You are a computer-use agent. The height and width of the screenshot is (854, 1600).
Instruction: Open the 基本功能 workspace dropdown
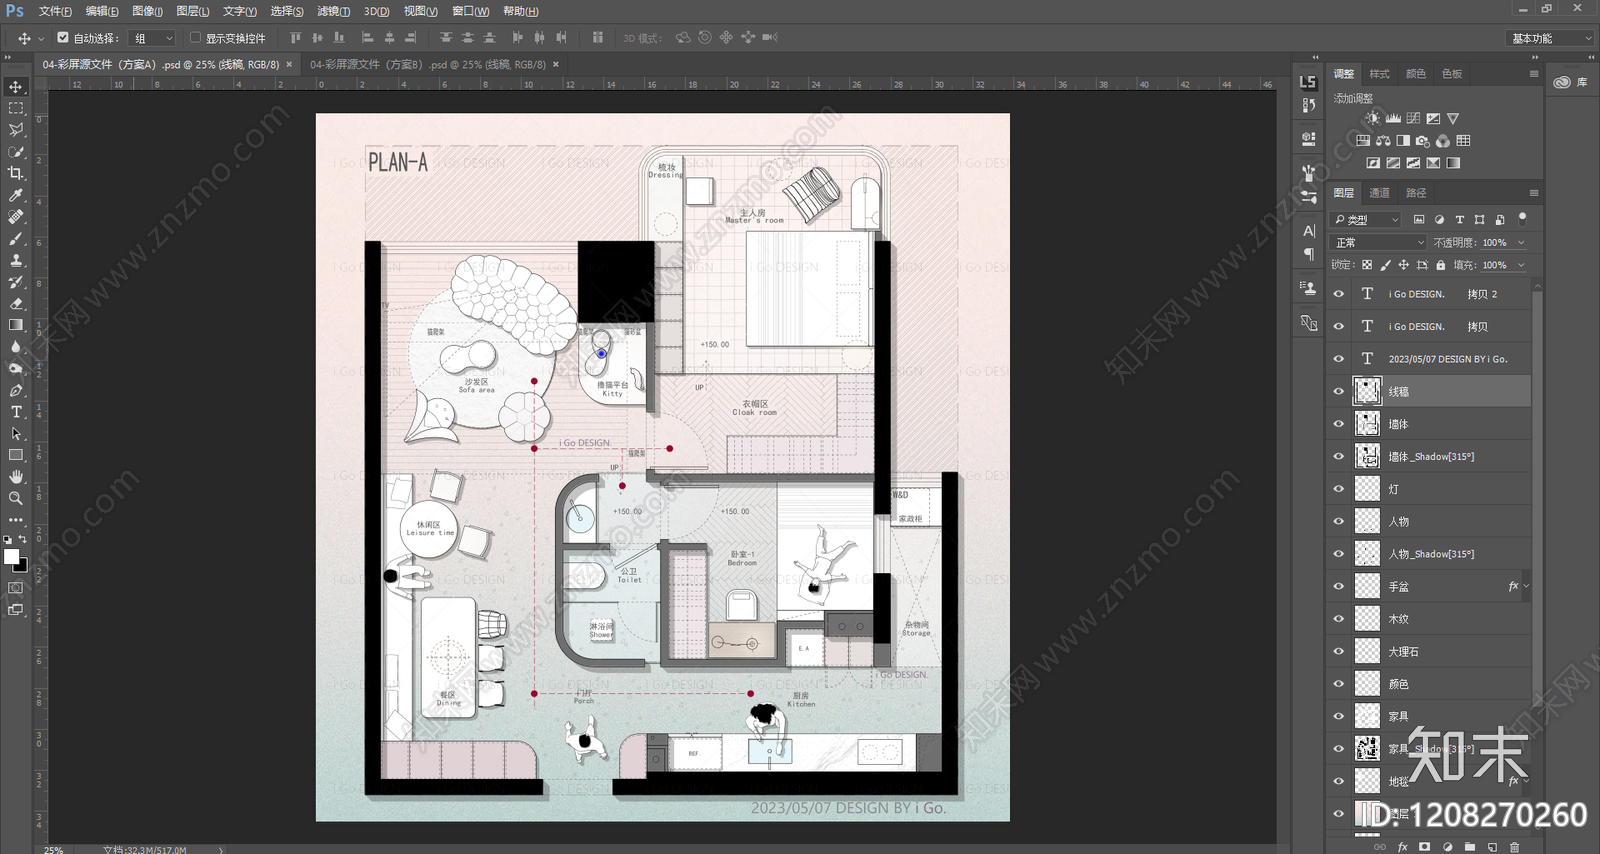click(1550, 38)
